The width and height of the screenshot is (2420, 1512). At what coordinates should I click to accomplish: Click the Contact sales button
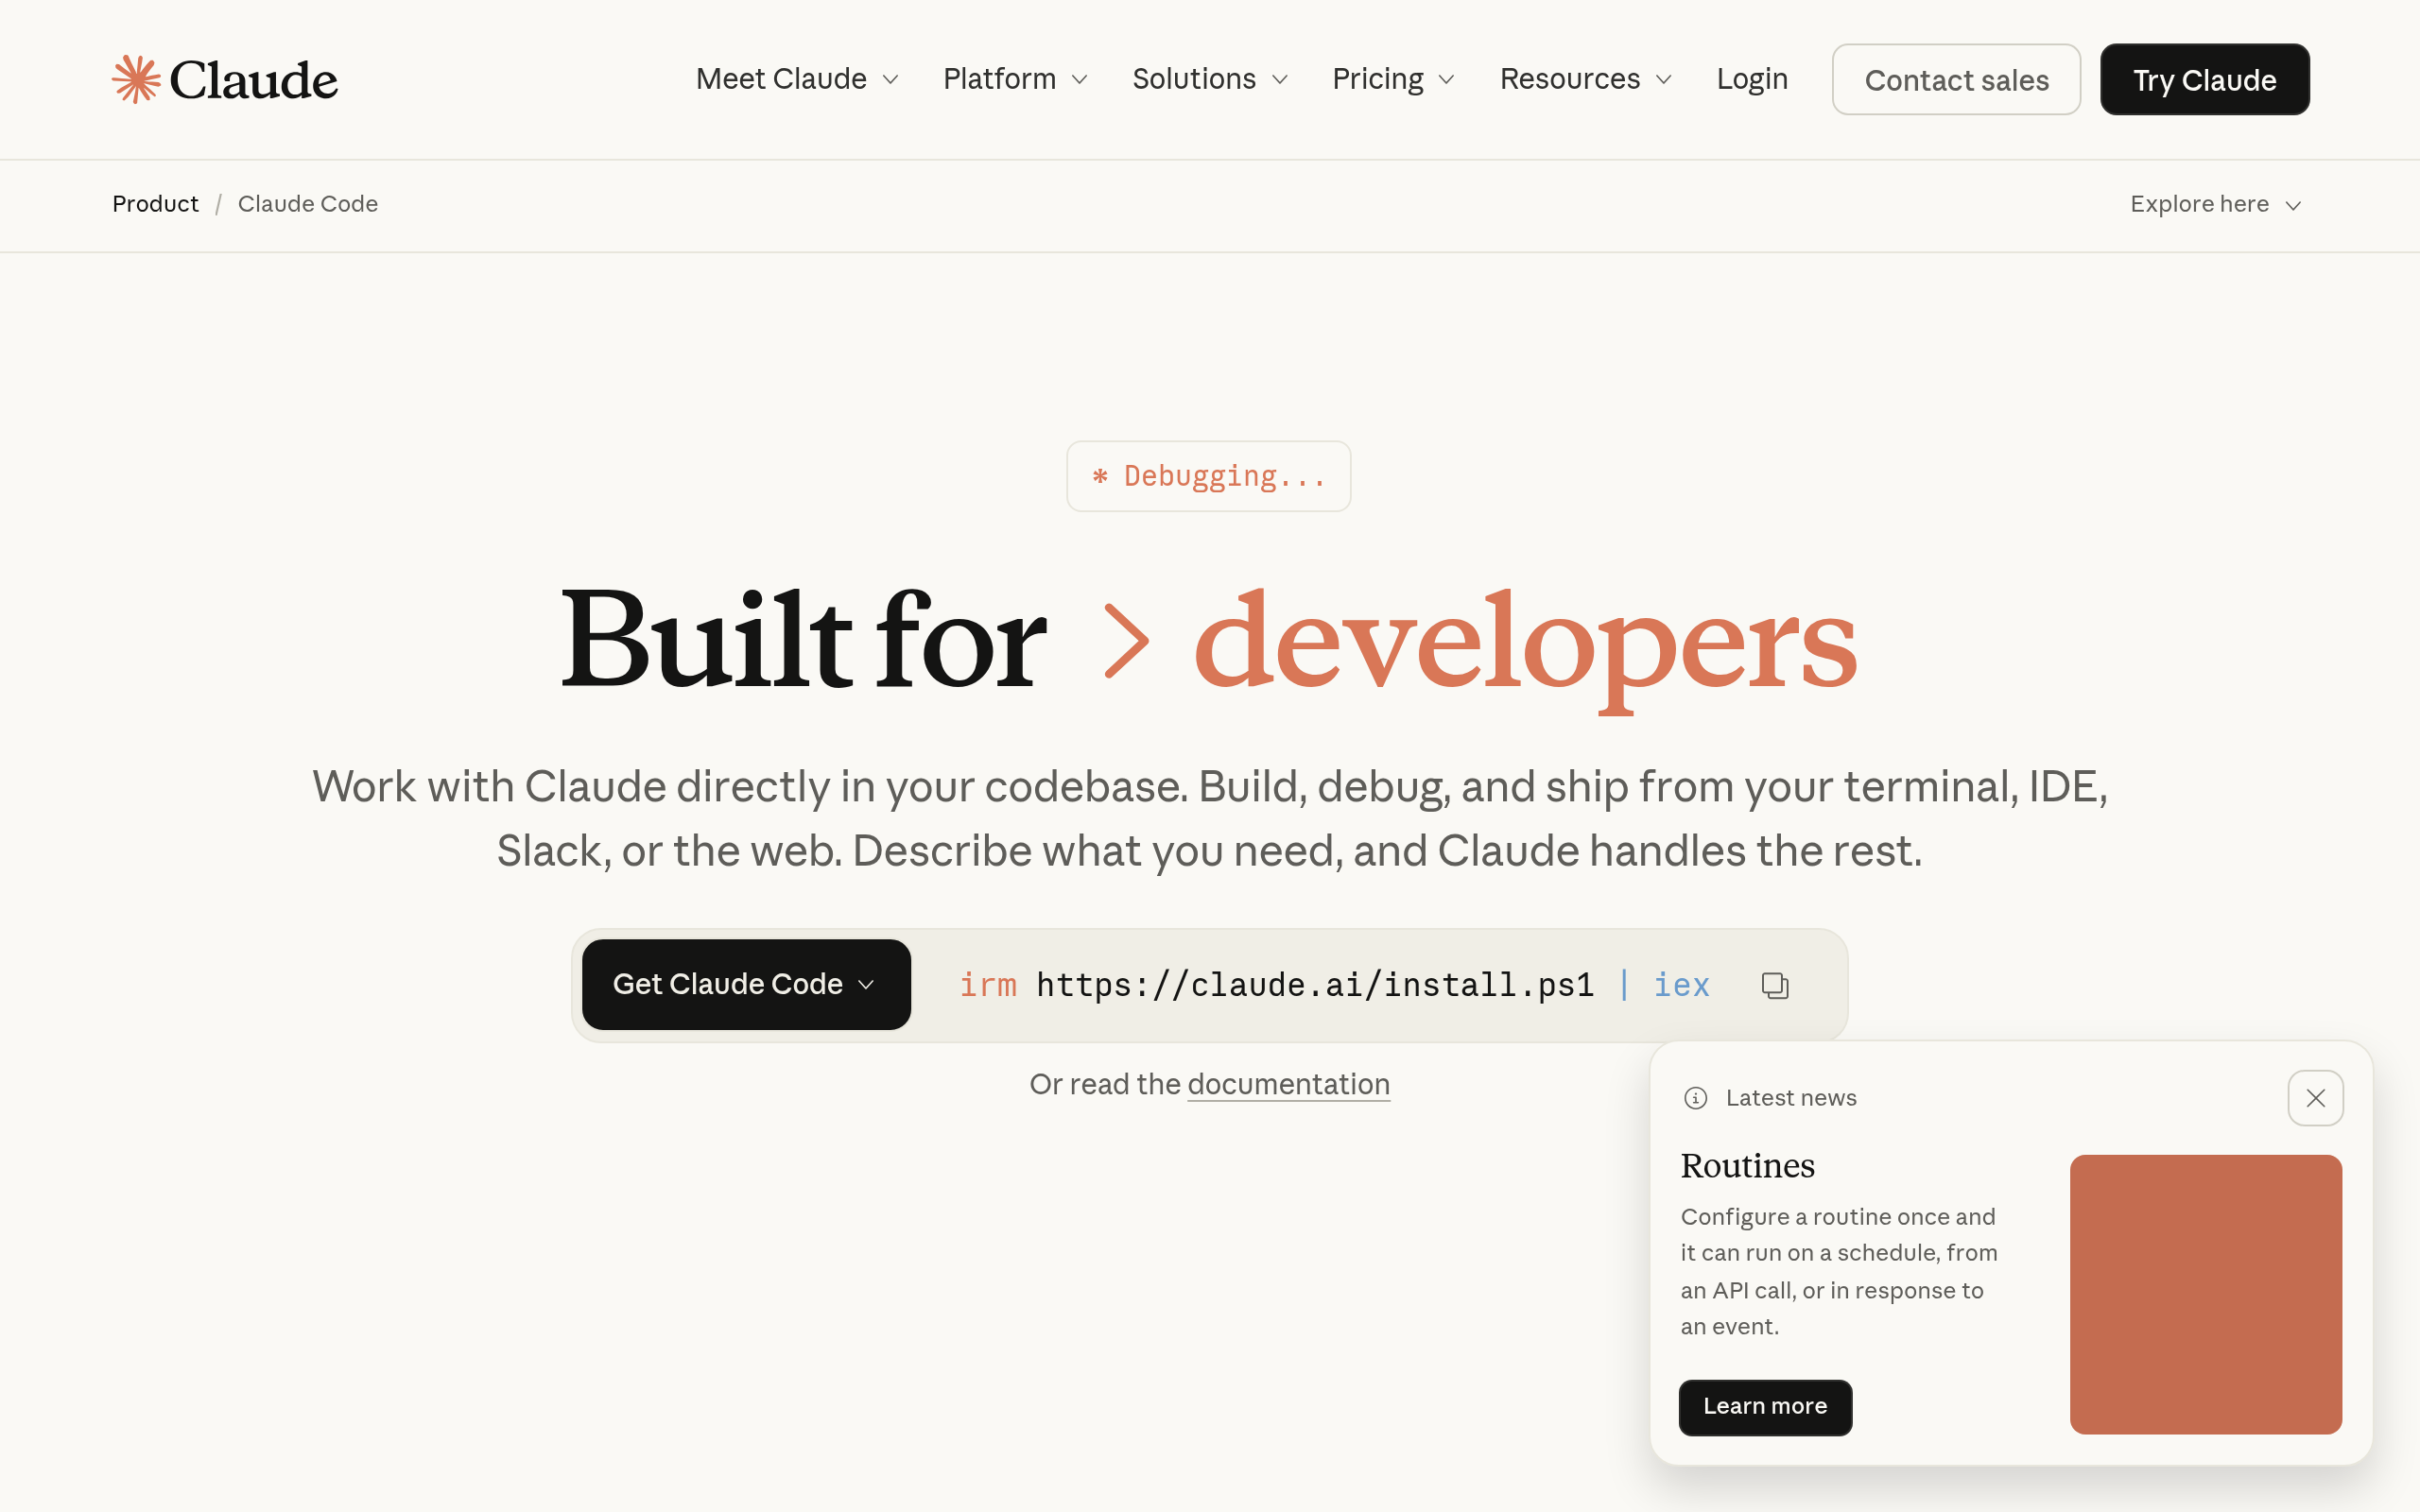(x=1956, y=79)
